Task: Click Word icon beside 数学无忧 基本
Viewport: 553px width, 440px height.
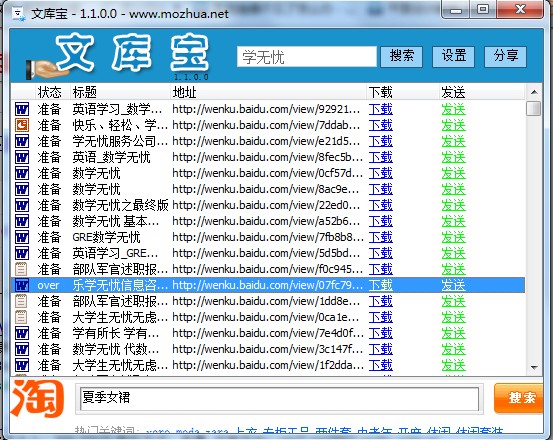Action: [x=22, y=221]
